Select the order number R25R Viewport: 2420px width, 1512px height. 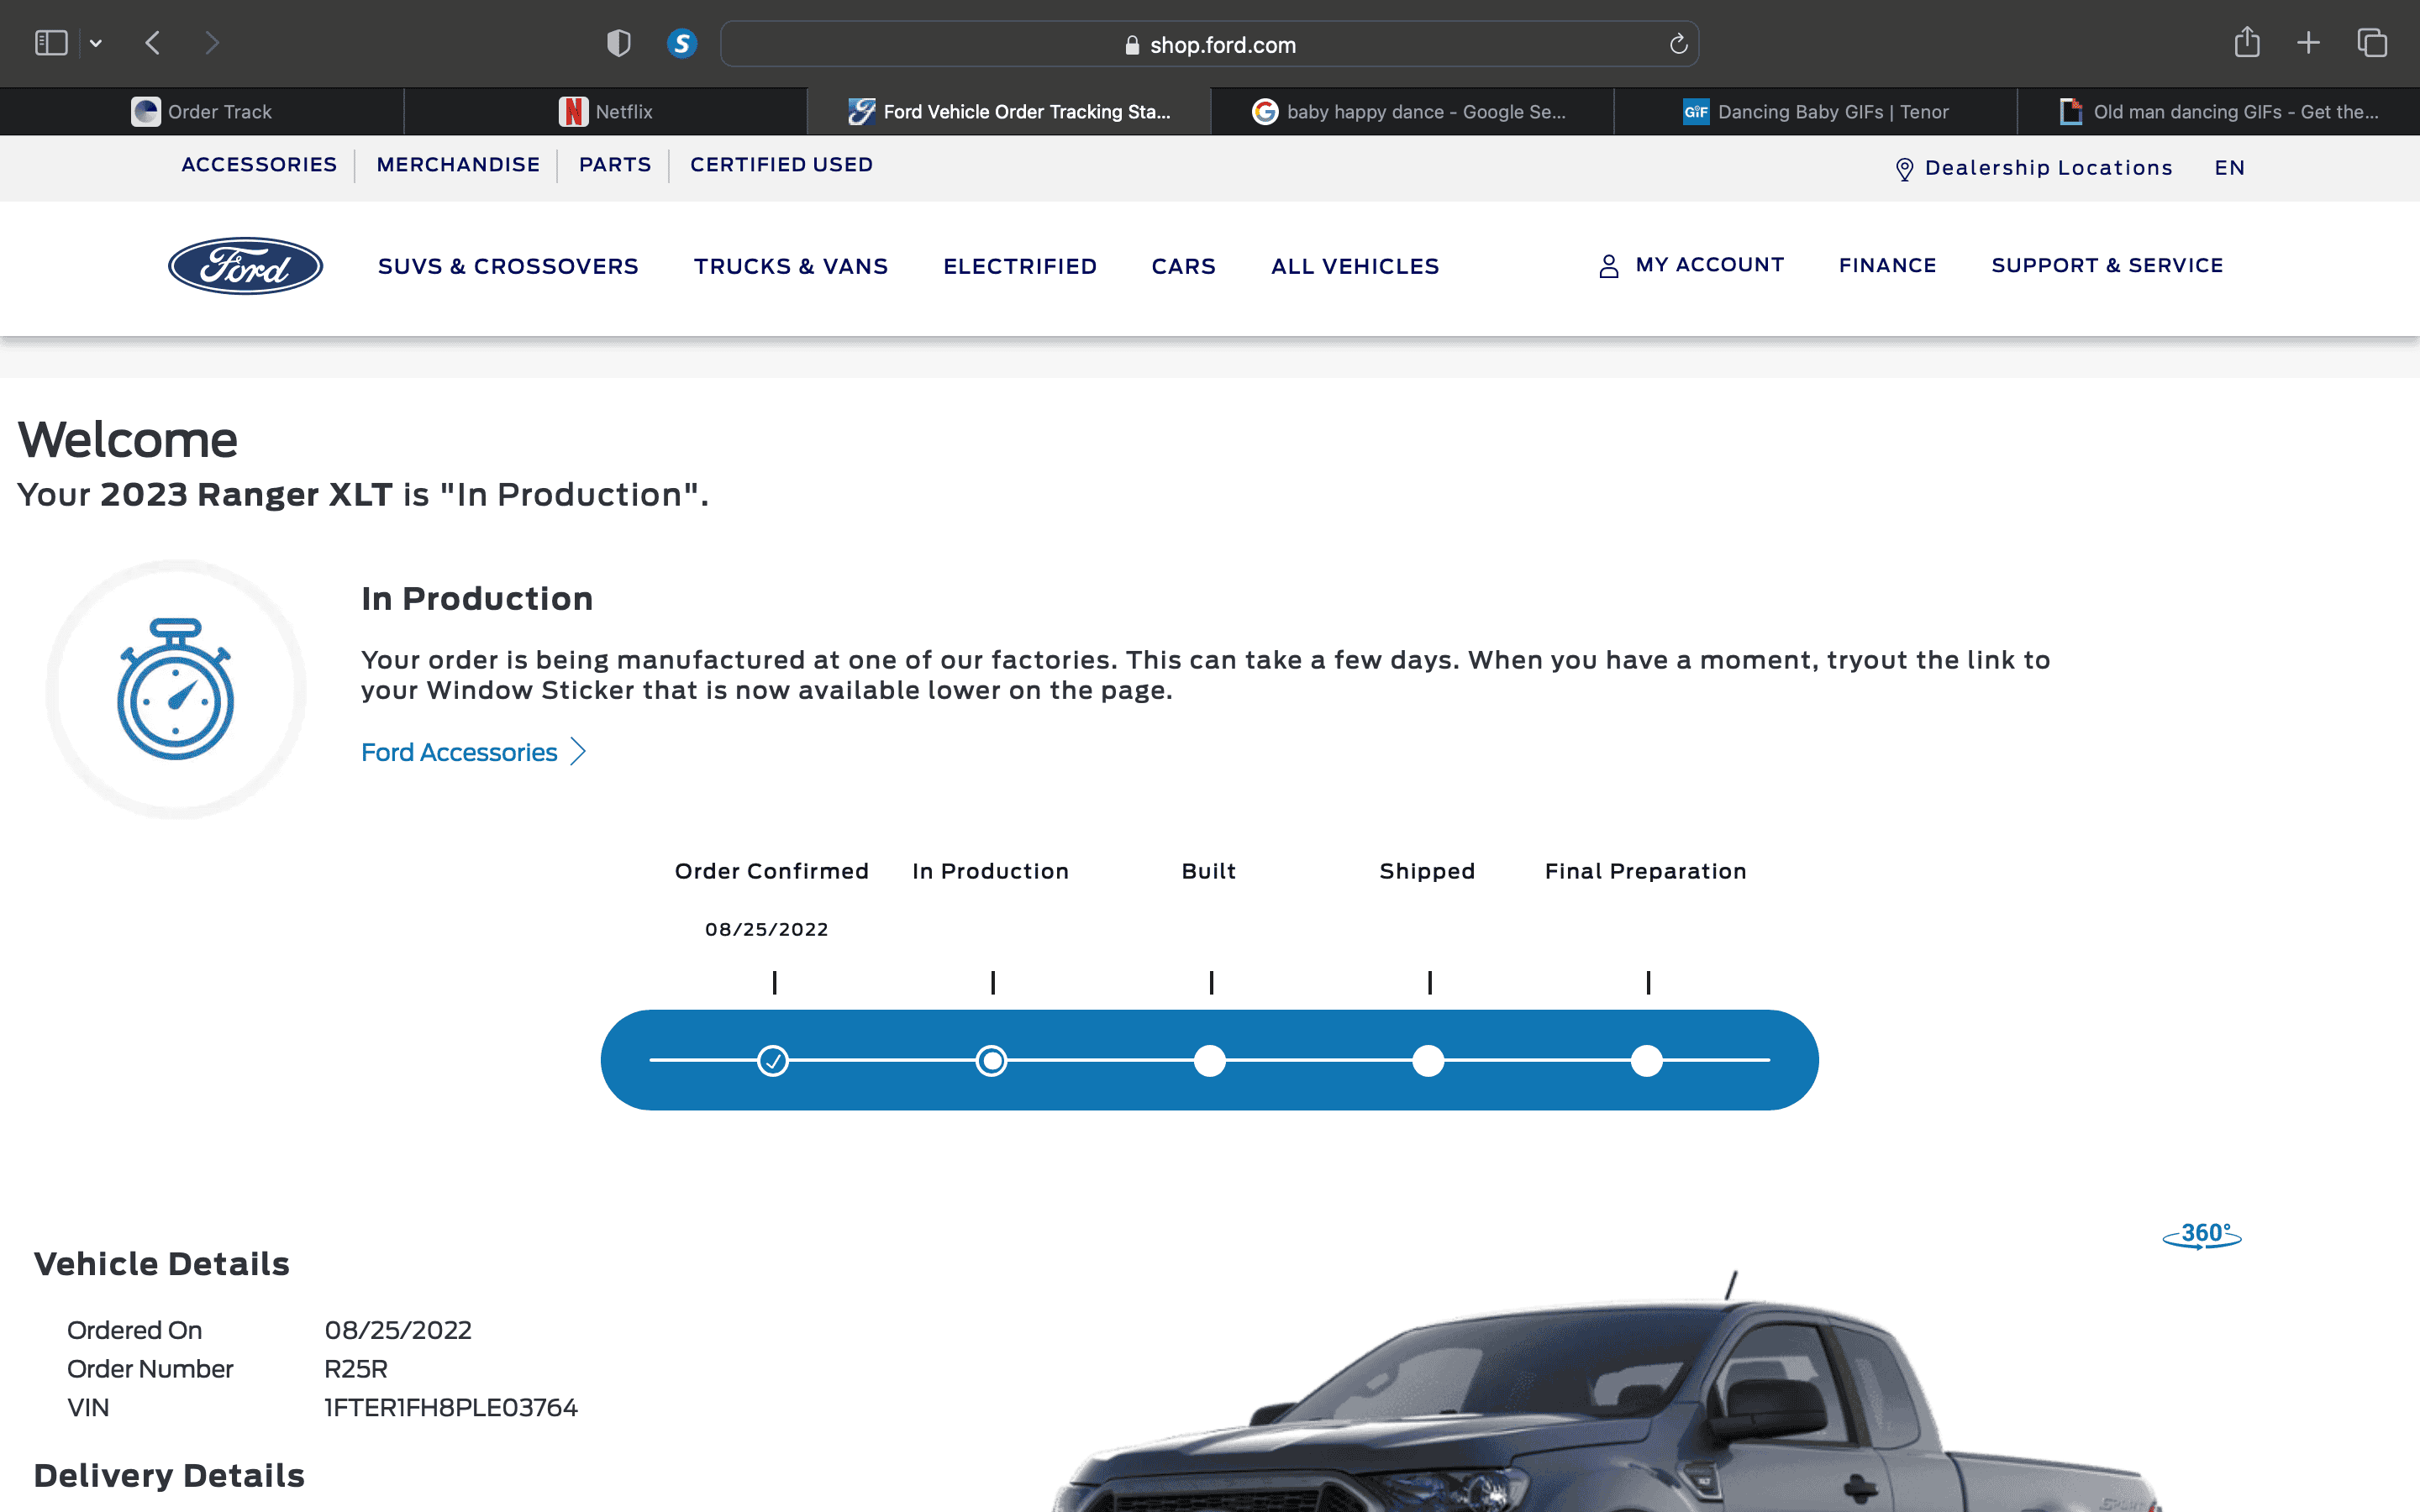(356, 1369)
